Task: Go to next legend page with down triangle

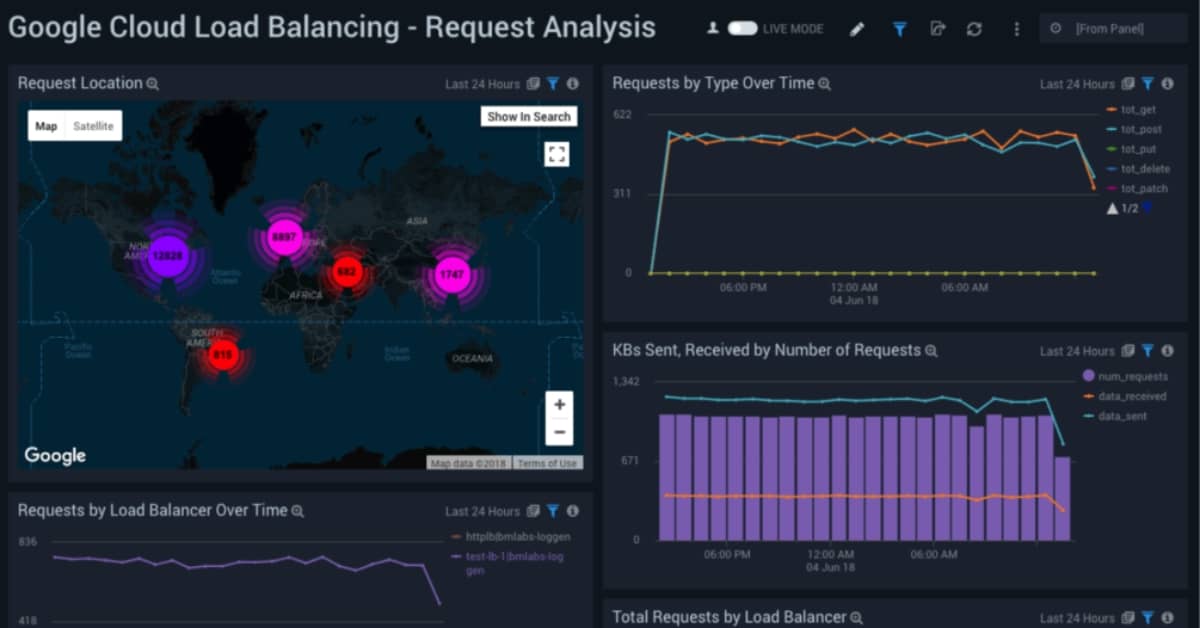Action: click(1147, 208)
